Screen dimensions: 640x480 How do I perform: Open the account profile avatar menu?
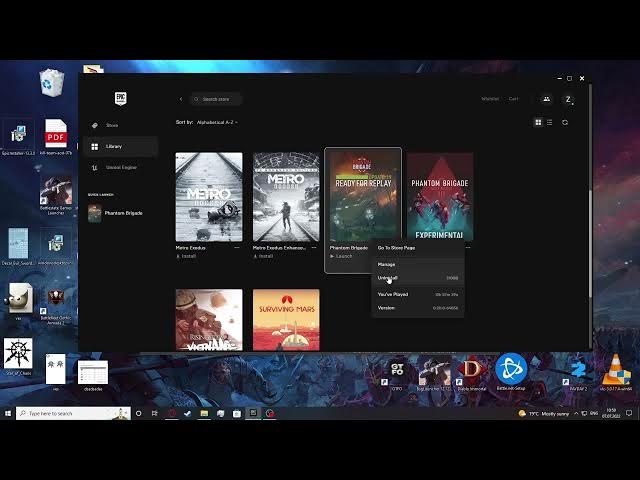(x=568, y=99)
